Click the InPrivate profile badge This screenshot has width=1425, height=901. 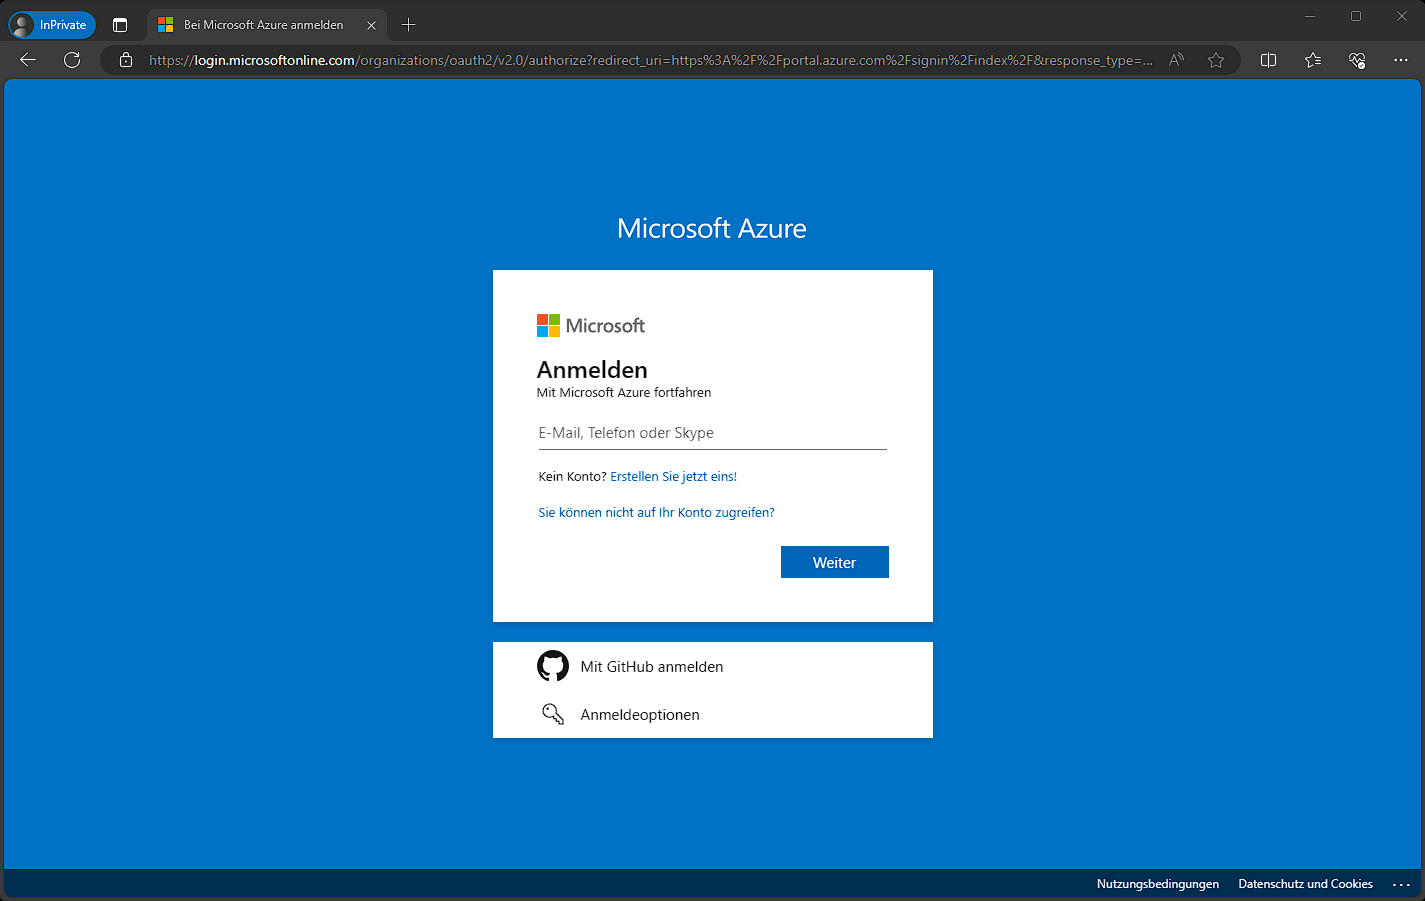52,25
